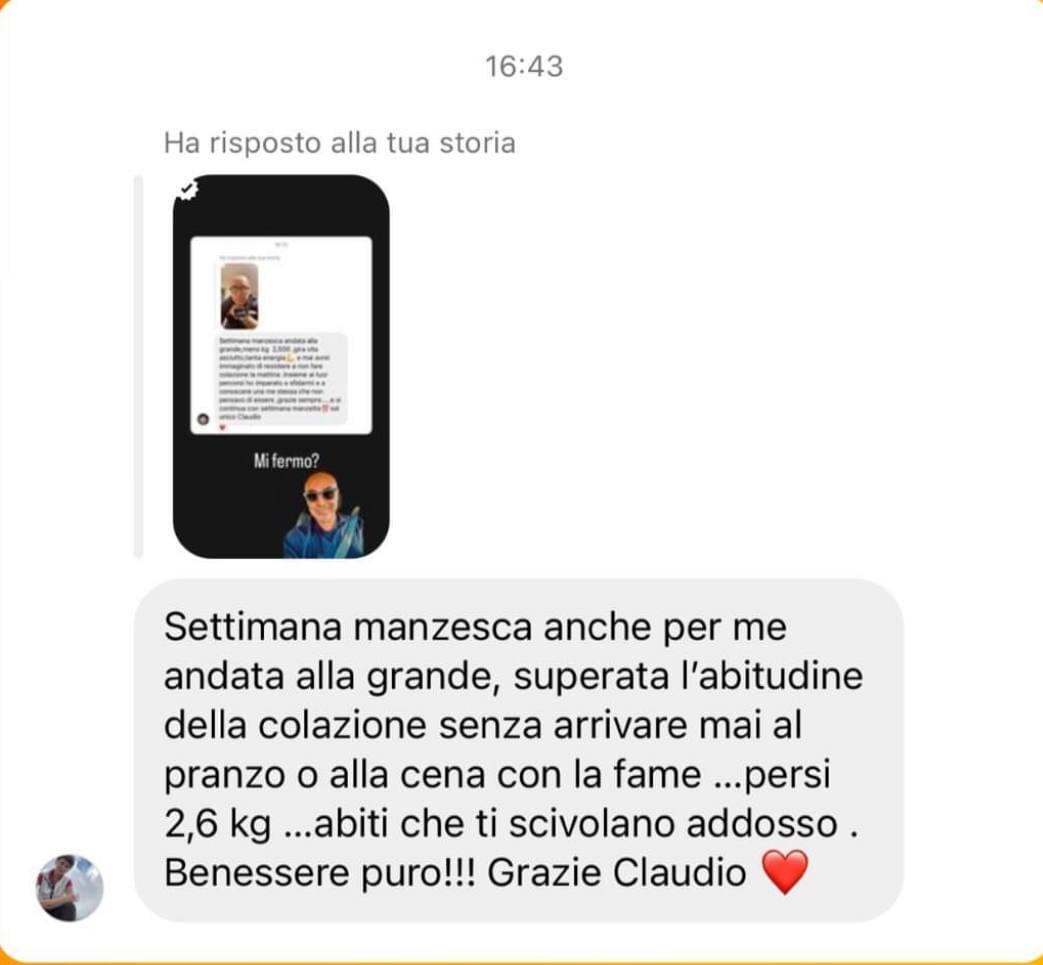Tap the red heart emoji in message
This screenshot has width=1043, height=965.
tap(786, 872)
